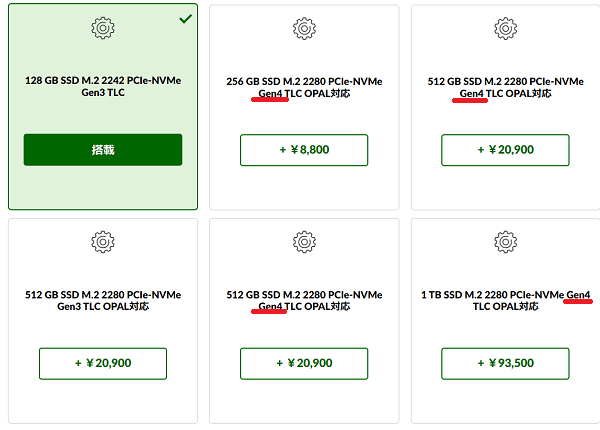Image resolution: width=600 pixels, height=430 pixels.
Task: Click the 1 TB SSD M.2 2280 Gen4 label
Action: (x=505, y=301)
